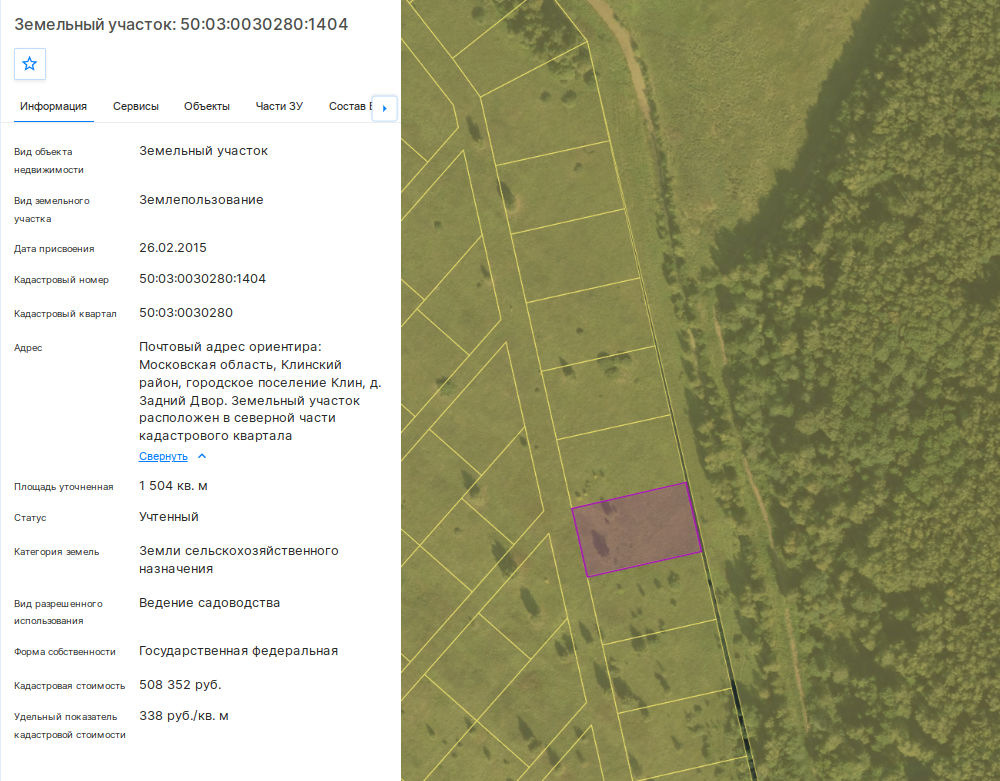This screenshot has height=781, width=1000.
Task: Click the Свернуть link under address
Action: (x=163, y=456)
